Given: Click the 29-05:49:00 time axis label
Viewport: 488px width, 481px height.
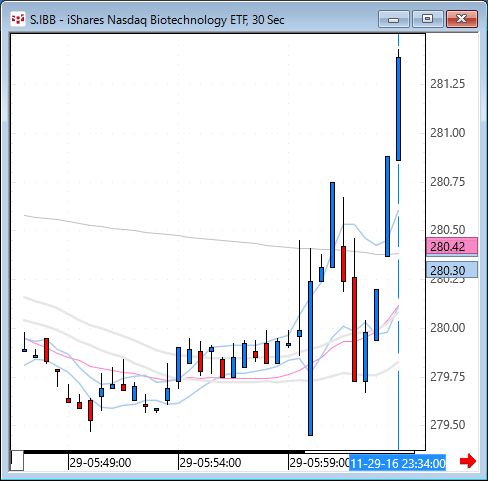Looking at the screenshot, I should coord(100,463).
